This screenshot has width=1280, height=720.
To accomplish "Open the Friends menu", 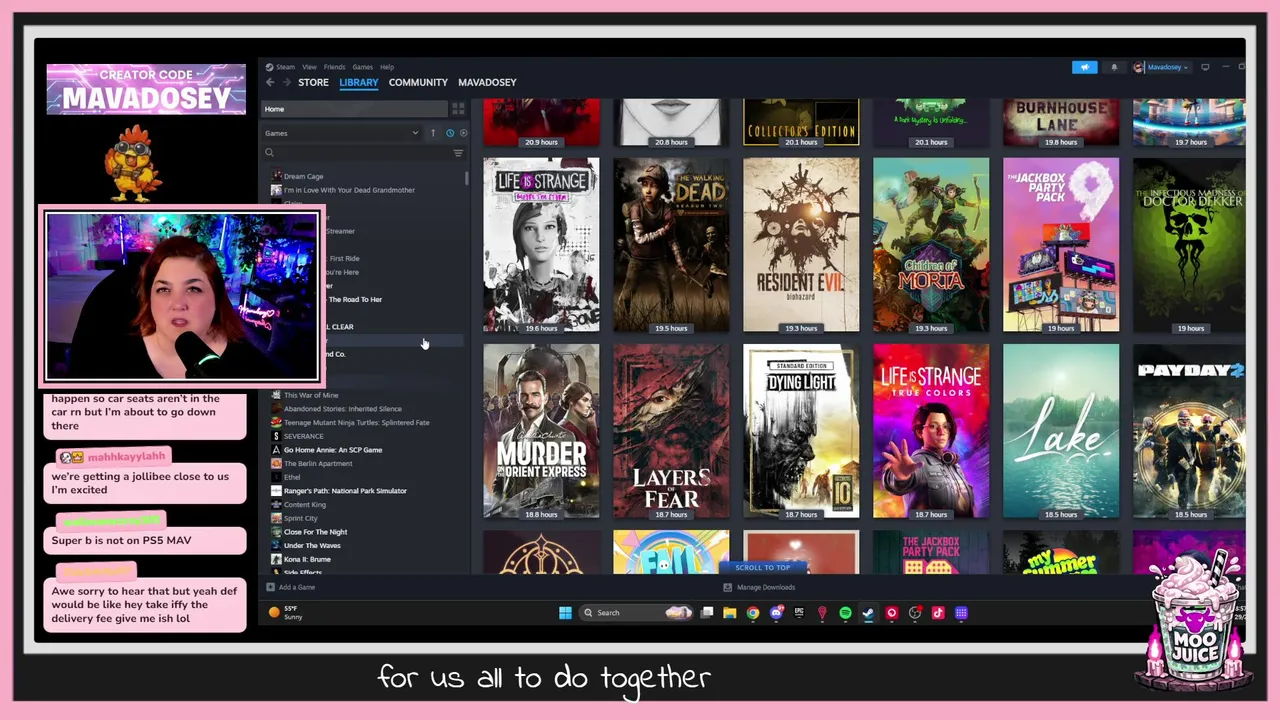I will (334, 67).
